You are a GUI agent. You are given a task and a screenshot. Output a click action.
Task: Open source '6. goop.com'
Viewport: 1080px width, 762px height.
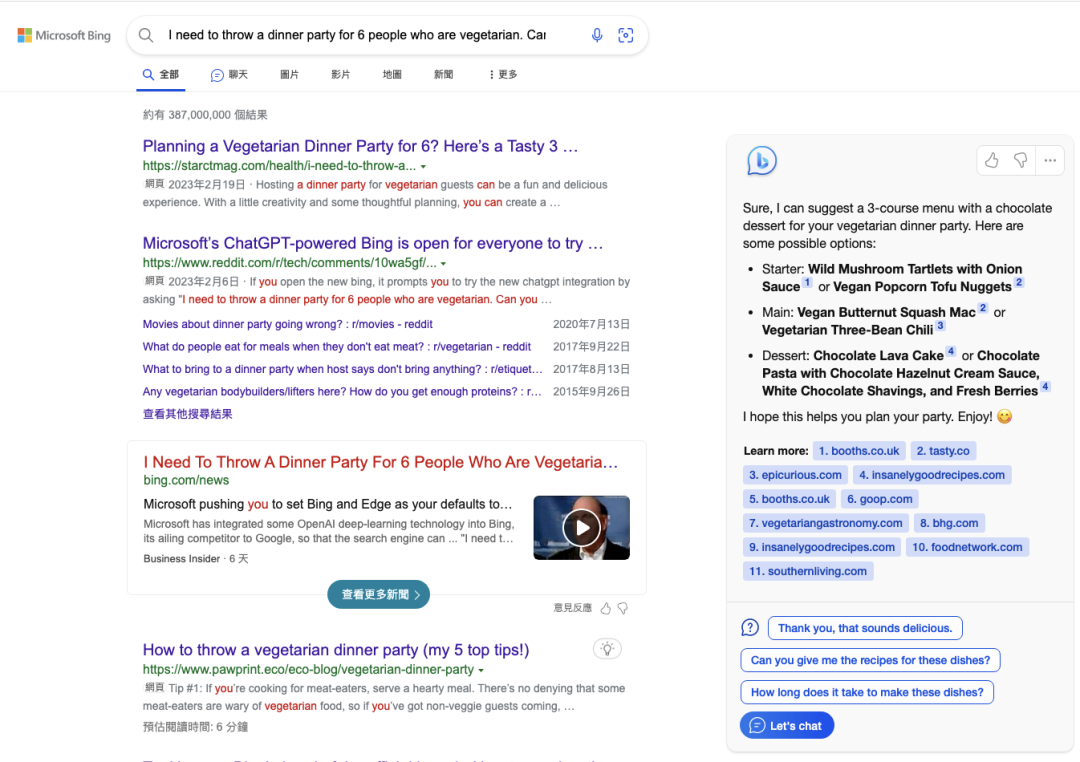pos(880,500)
